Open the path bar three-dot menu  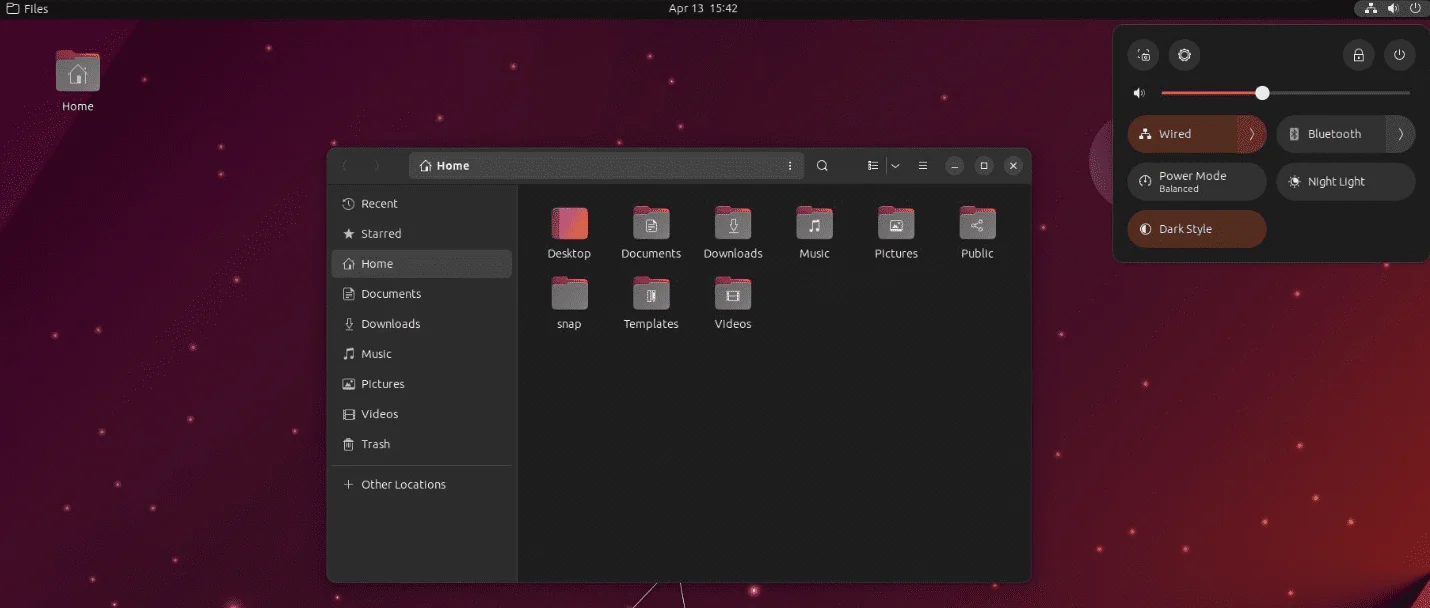790,166
